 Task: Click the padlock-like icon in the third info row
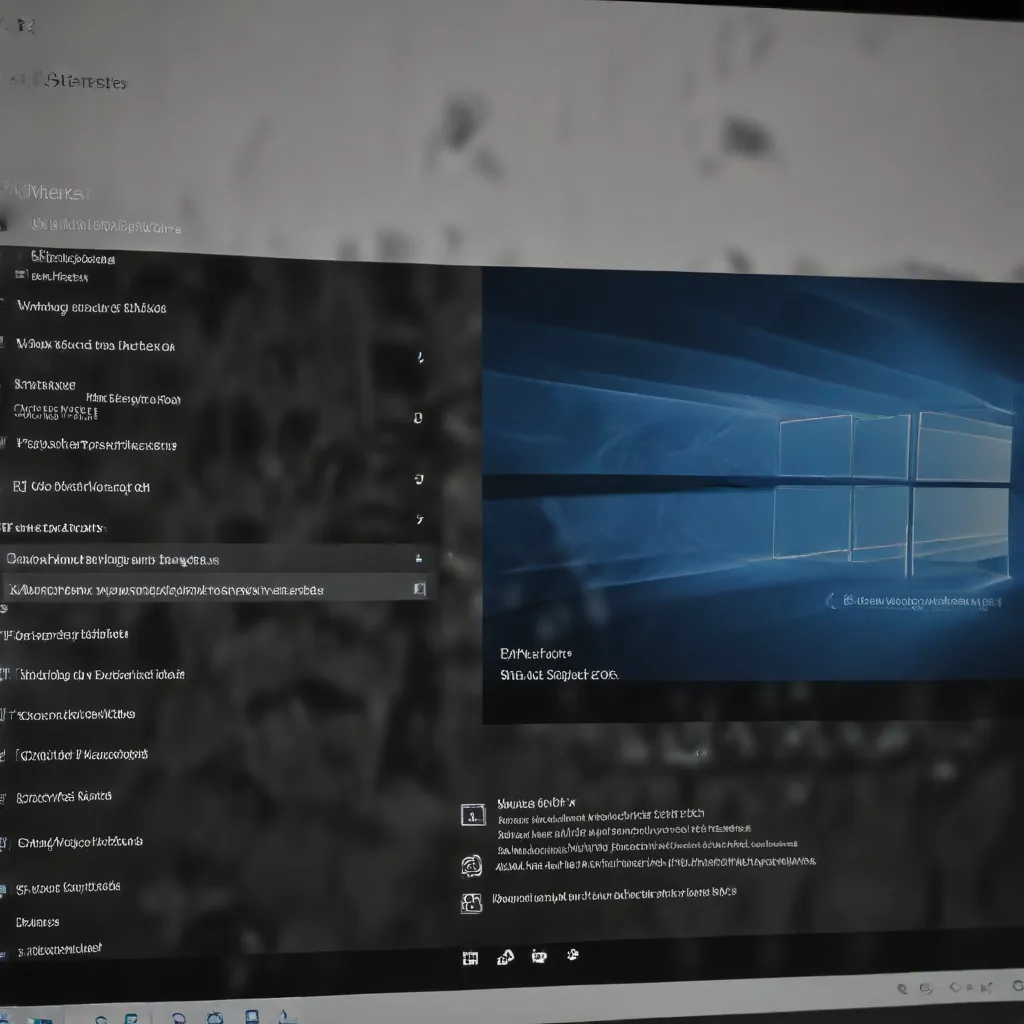point(471,903)
